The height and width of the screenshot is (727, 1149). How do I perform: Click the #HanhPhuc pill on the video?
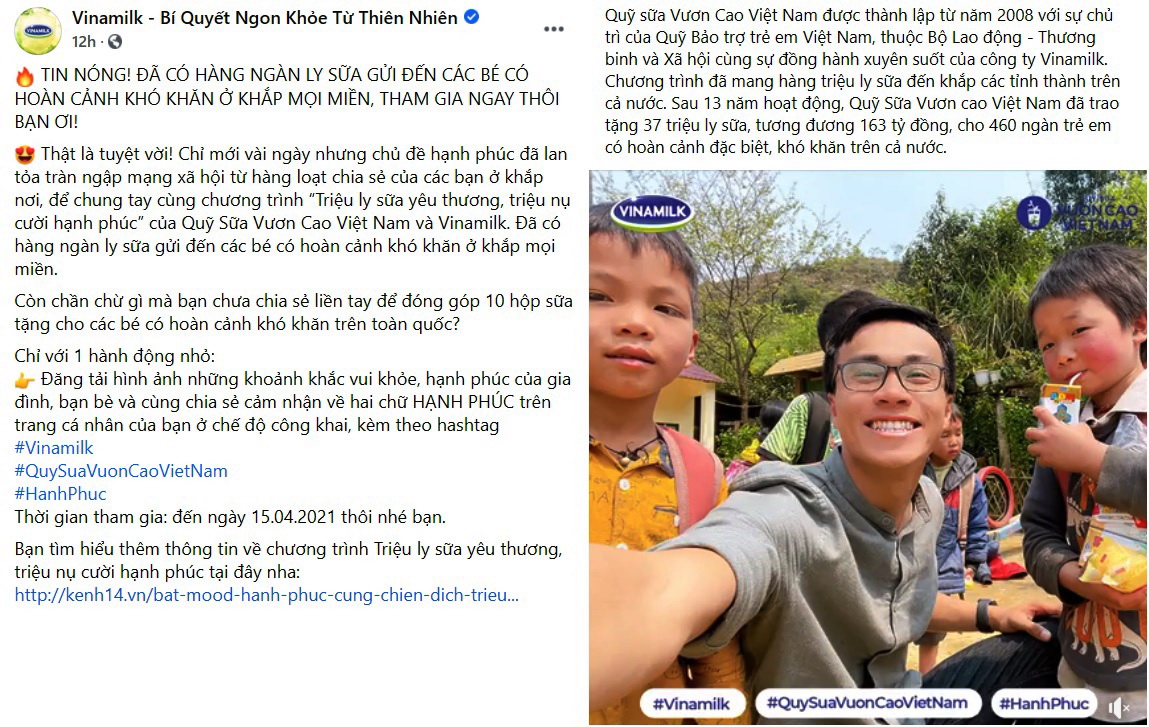pos(1044,704)
